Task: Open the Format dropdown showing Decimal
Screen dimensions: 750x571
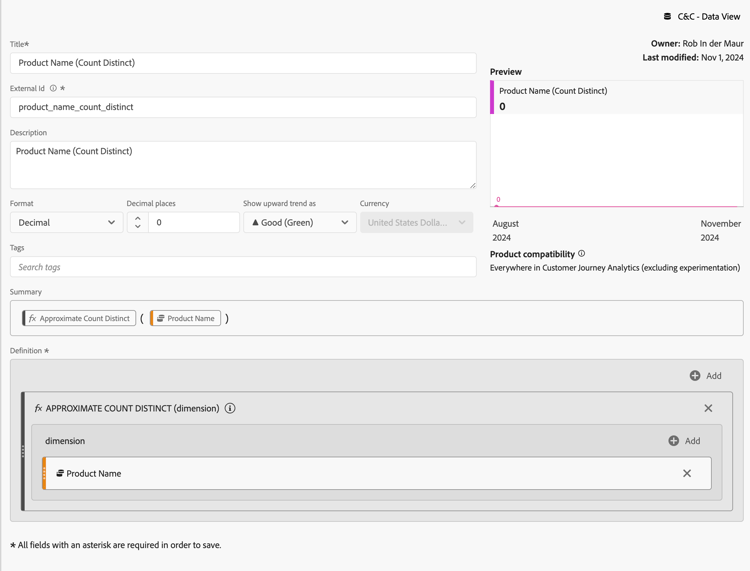Action: click(67, 223)
